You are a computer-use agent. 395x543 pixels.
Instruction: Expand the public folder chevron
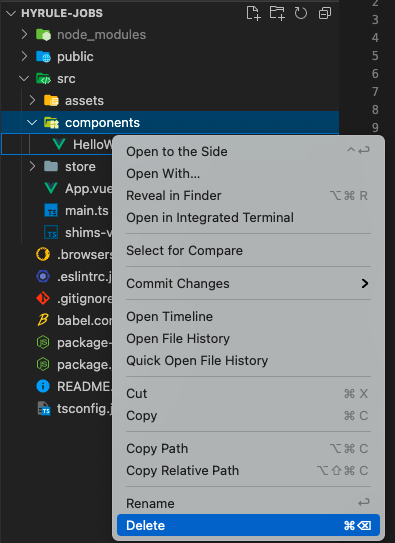24,56
